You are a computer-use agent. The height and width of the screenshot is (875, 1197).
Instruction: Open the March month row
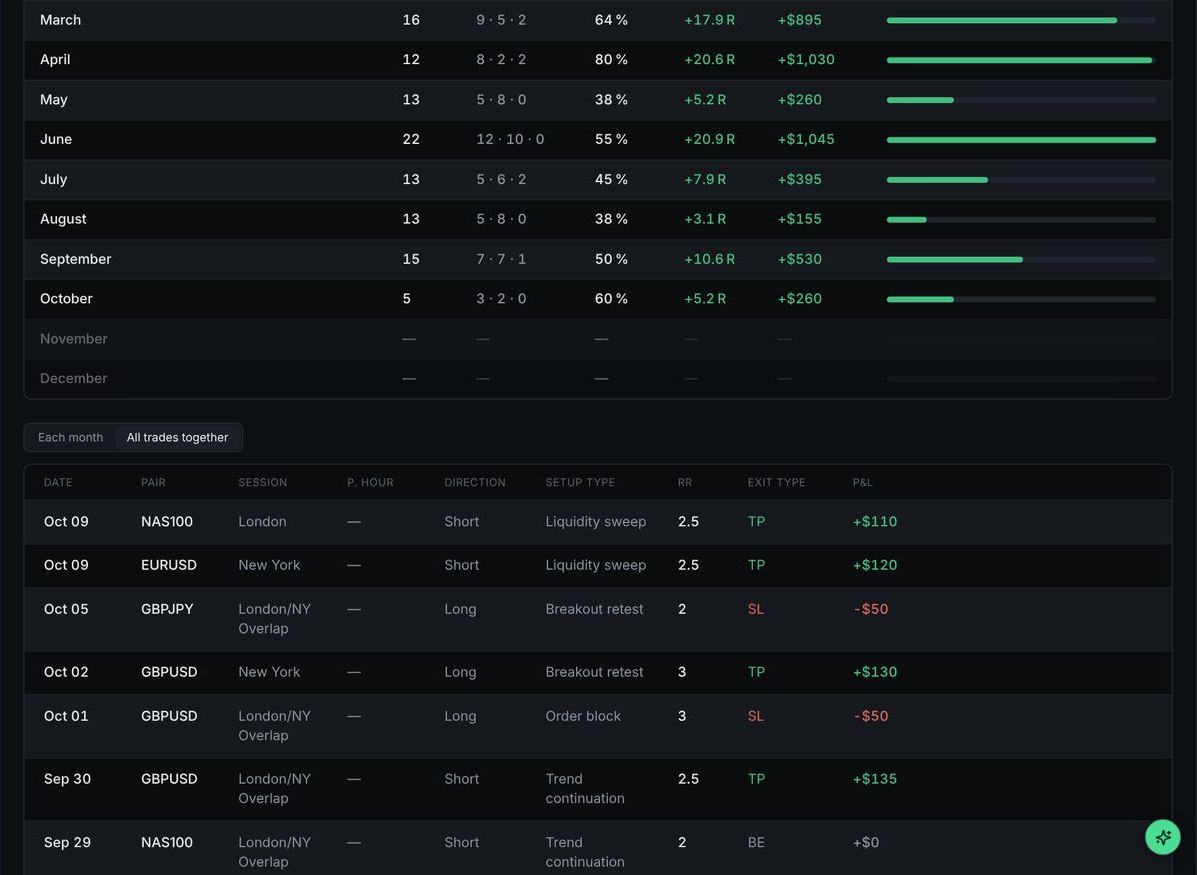[x=598, y=20]
